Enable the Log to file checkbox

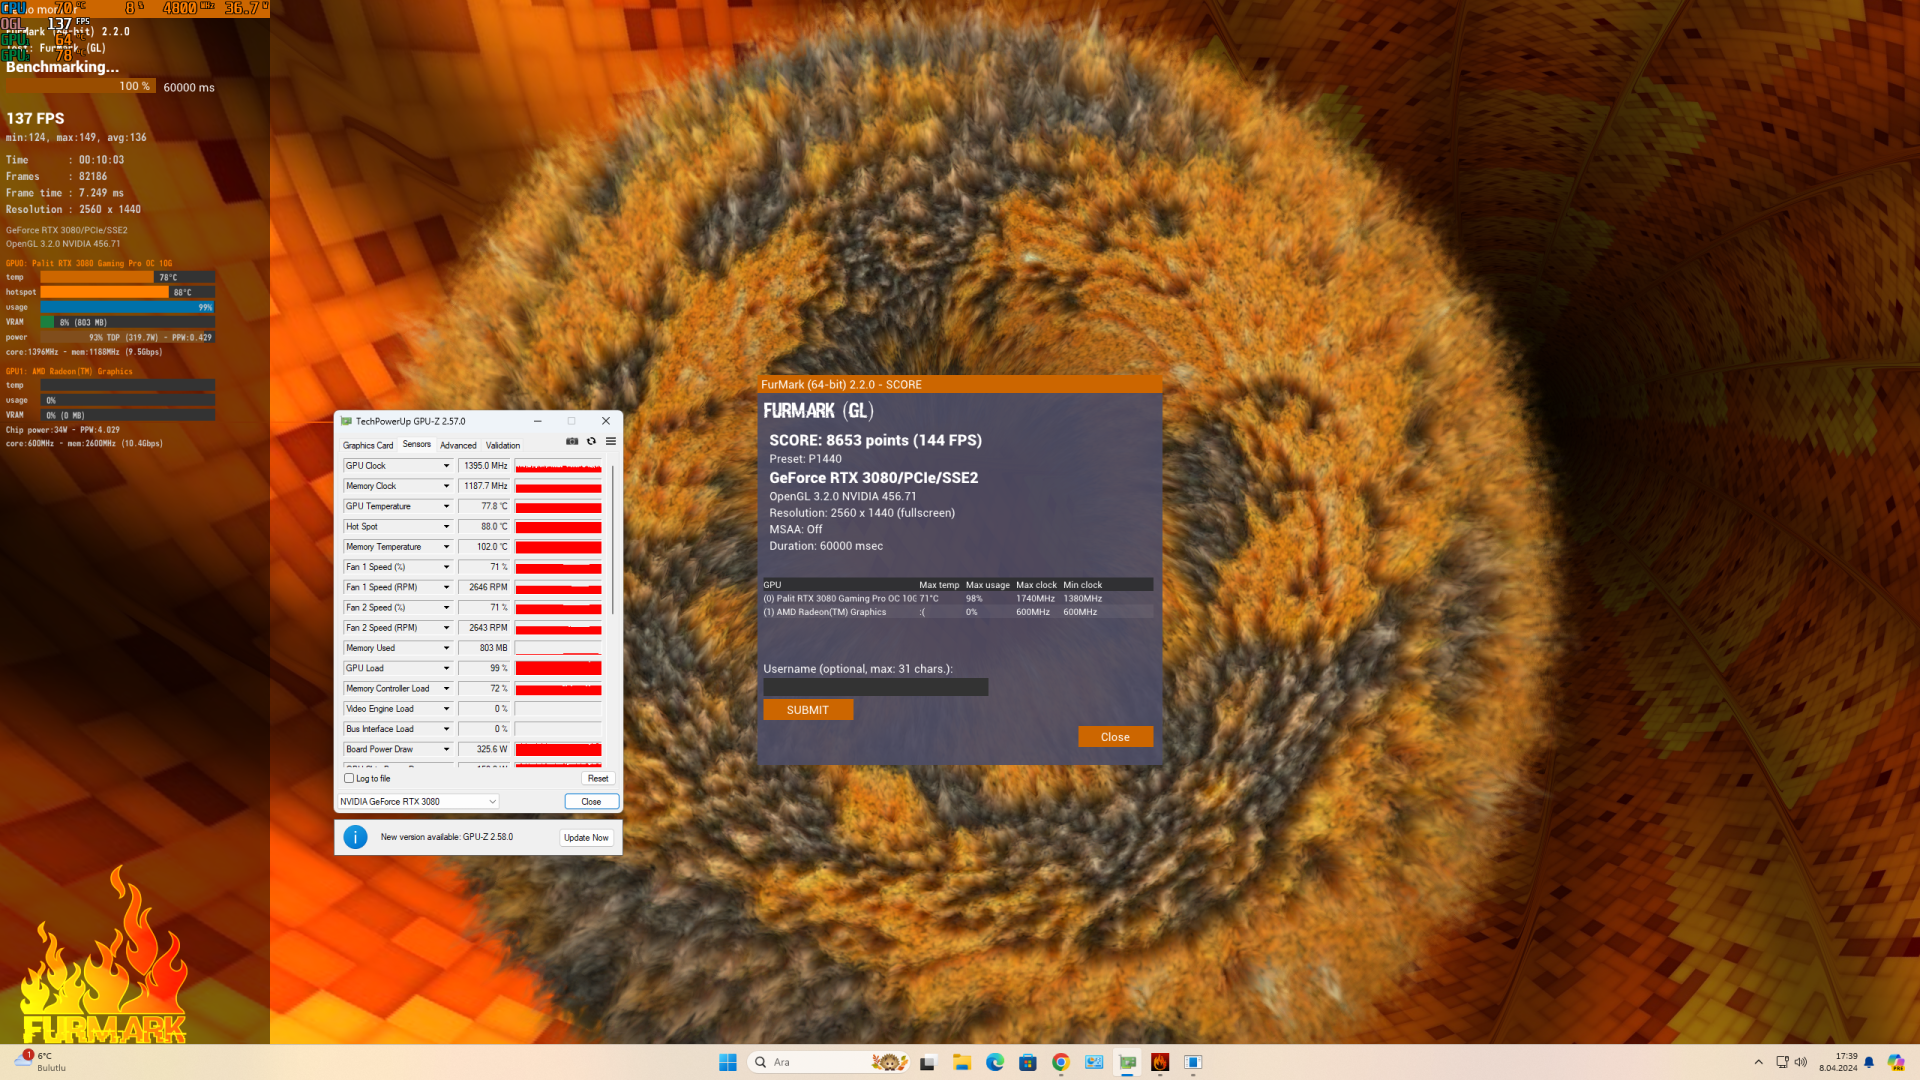click(349, 778)
